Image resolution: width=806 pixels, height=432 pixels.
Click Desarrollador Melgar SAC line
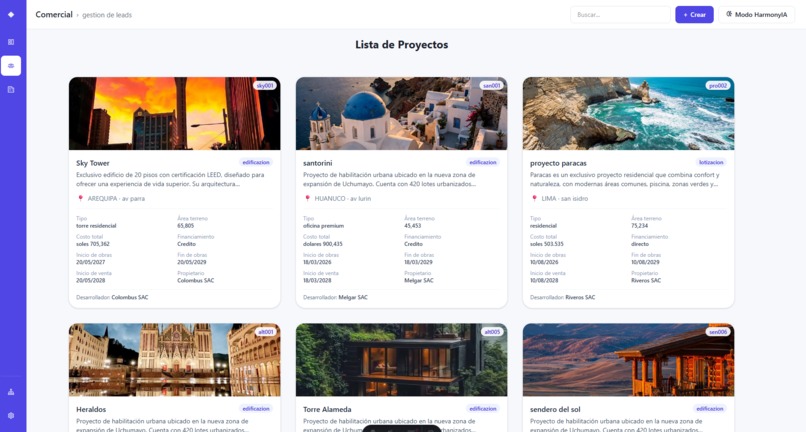click(x=335, y=297)
